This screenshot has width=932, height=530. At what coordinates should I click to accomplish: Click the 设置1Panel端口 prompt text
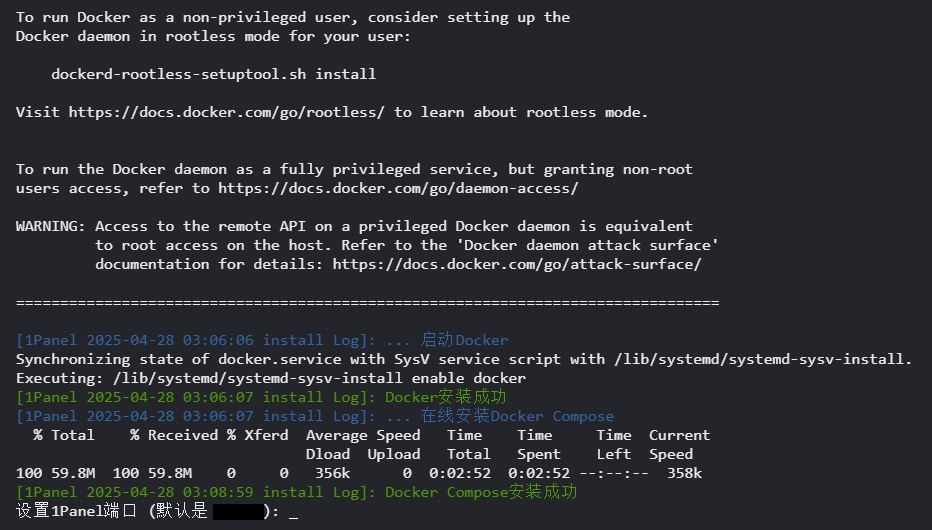tap(76, 512)
